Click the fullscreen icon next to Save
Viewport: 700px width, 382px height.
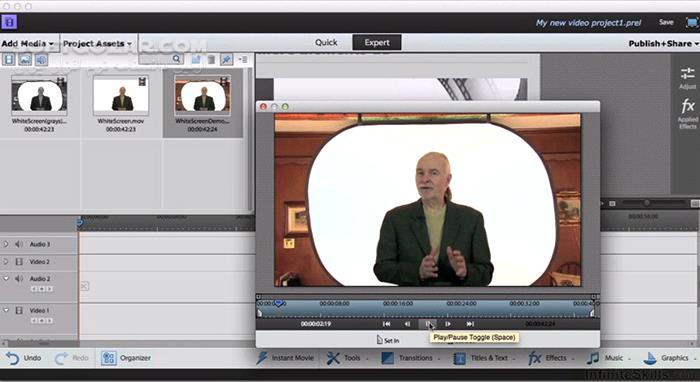pyautogui.click(x=692, y=22)
